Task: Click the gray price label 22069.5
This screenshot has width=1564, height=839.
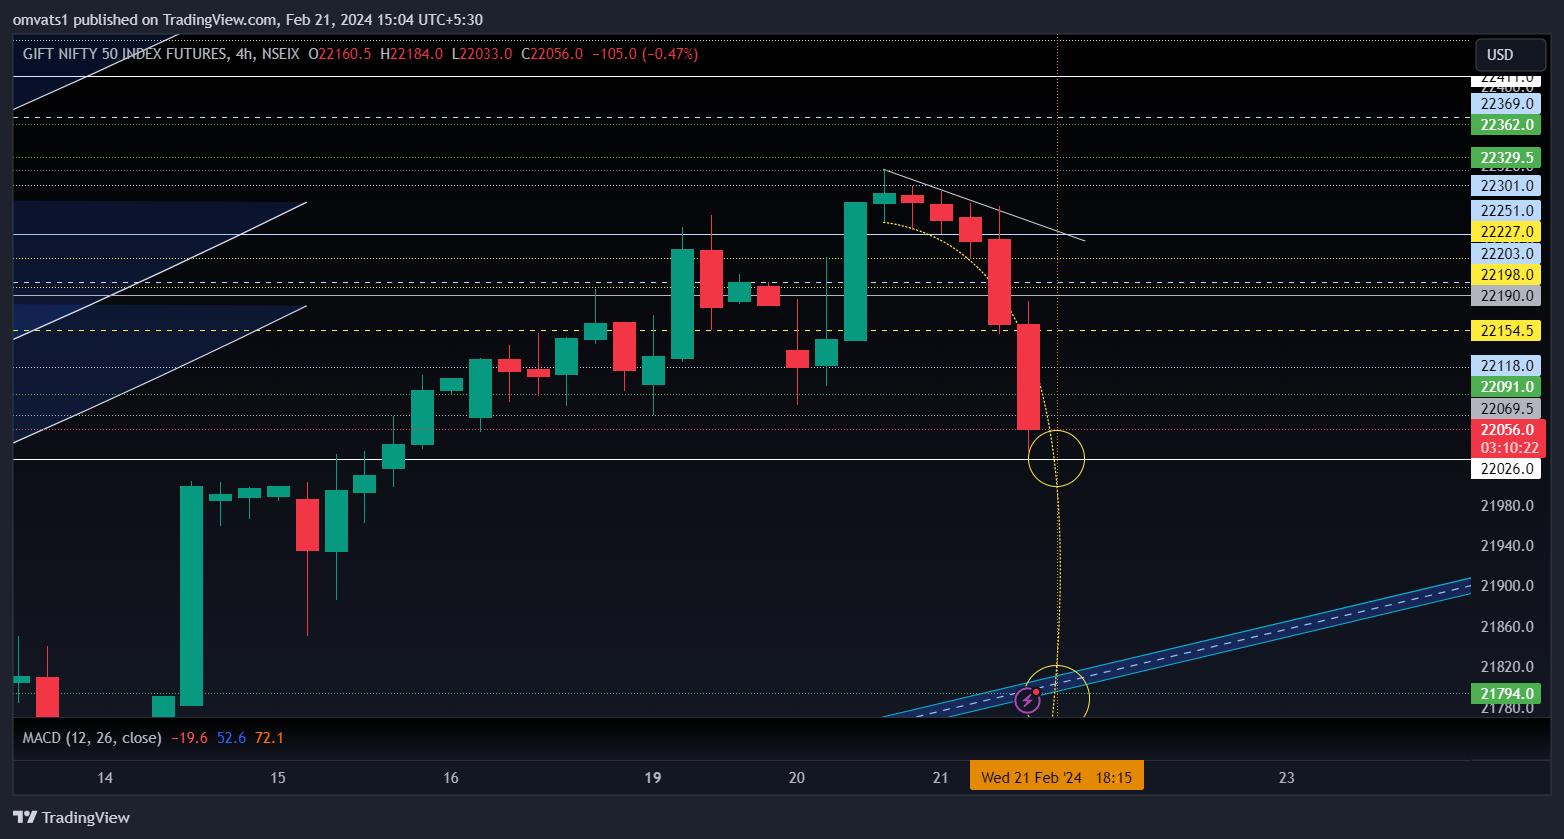Action: pyautogui.click(x=1507, y=409)
